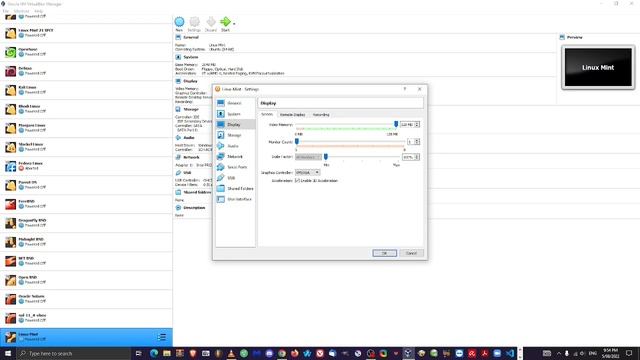Viewport: 640px width, 360px height.
Task: Click the Scale Factor percentage spinbox
Action: click(x=411, y=157)
